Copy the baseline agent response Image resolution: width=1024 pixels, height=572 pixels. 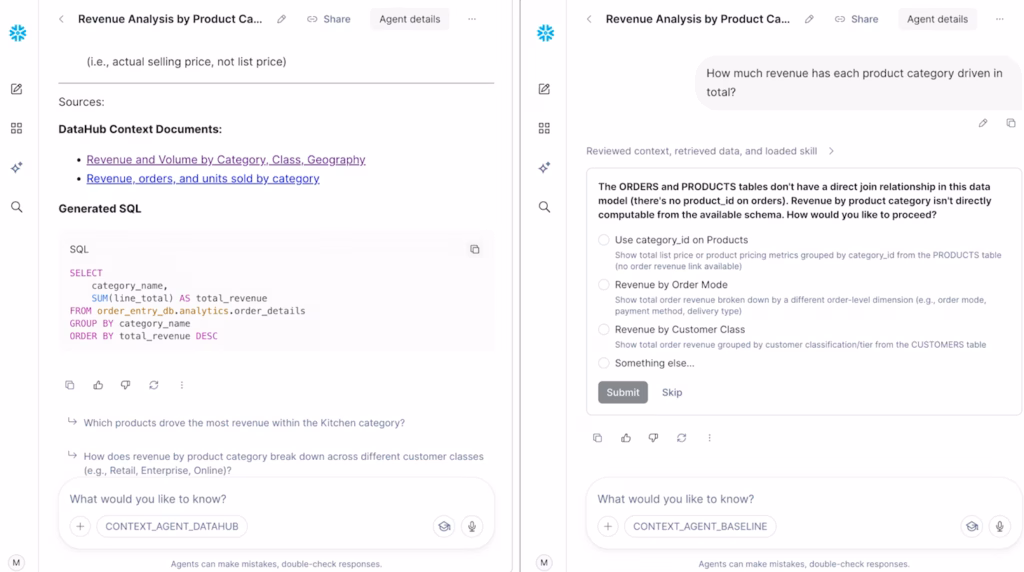598,438
